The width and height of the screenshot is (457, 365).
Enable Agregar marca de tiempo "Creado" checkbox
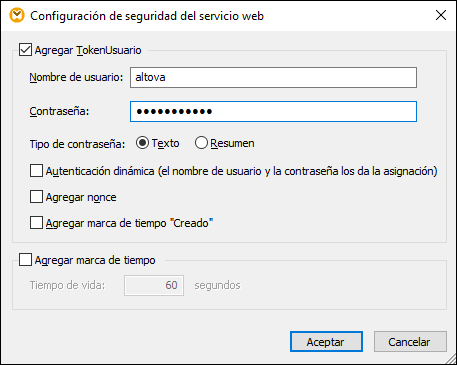pyautogui.click(x=36, y=223)
